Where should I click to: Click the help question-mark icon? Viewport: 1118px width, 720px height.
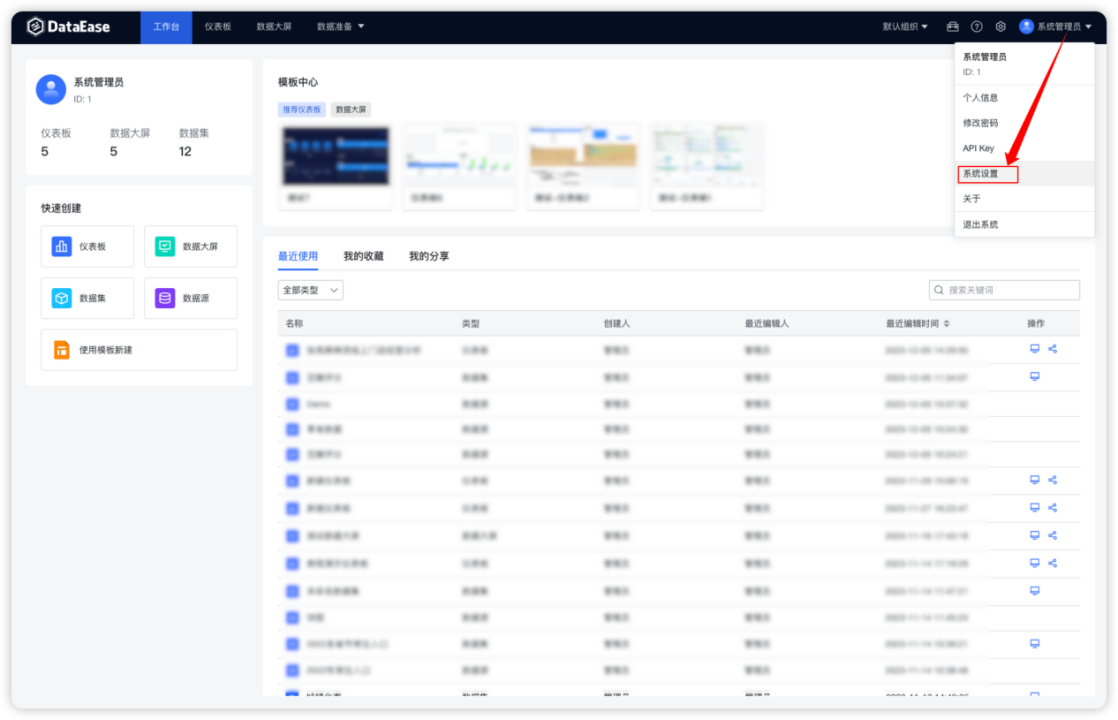tap(975, 27)
